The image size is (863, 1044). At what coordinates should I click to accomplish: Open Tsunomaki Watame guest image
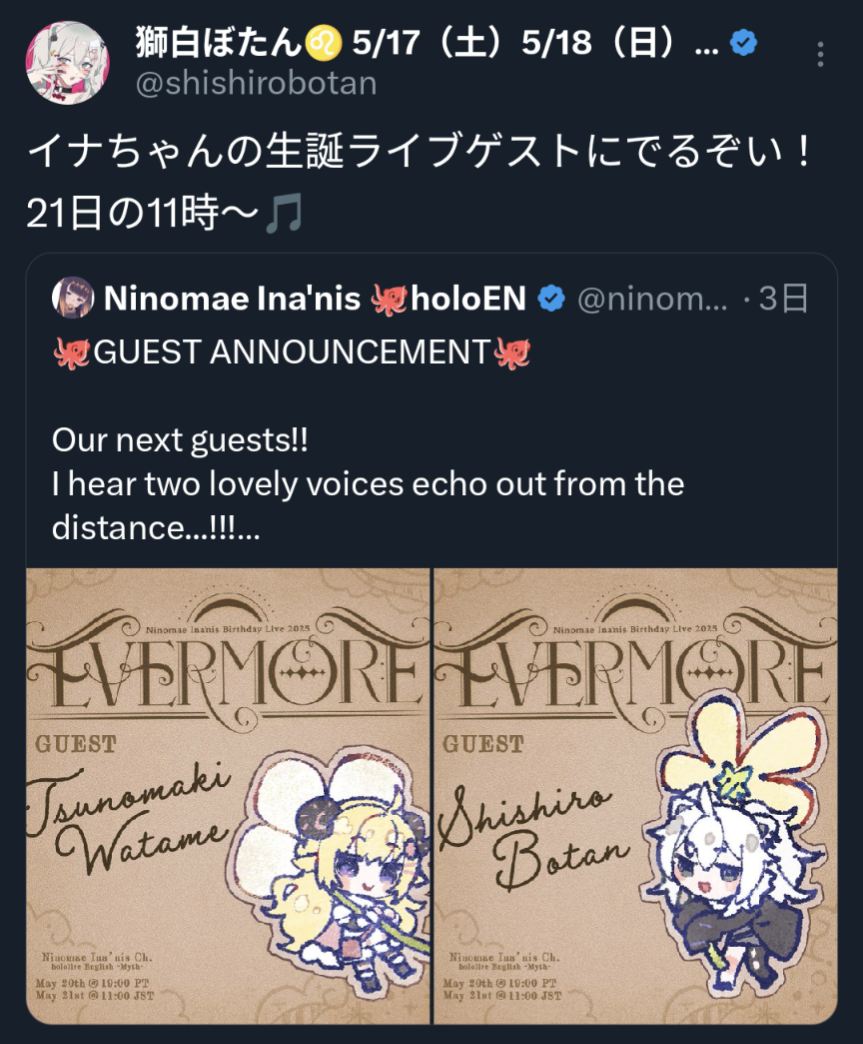[x=228, y=796]
